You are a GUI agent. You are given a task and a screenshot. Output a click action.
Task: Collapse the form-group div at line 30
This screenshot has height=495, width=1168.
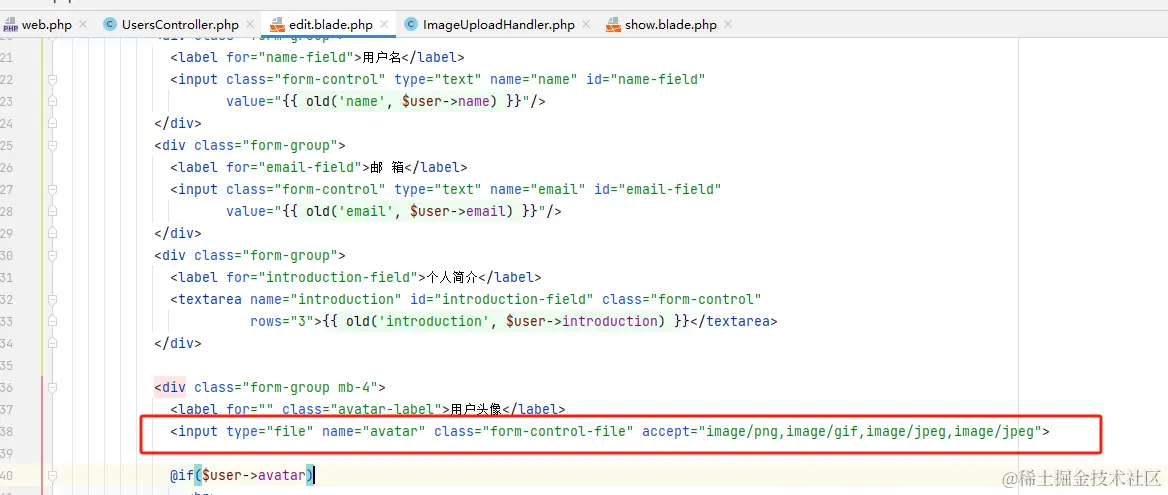coord(52,255)
